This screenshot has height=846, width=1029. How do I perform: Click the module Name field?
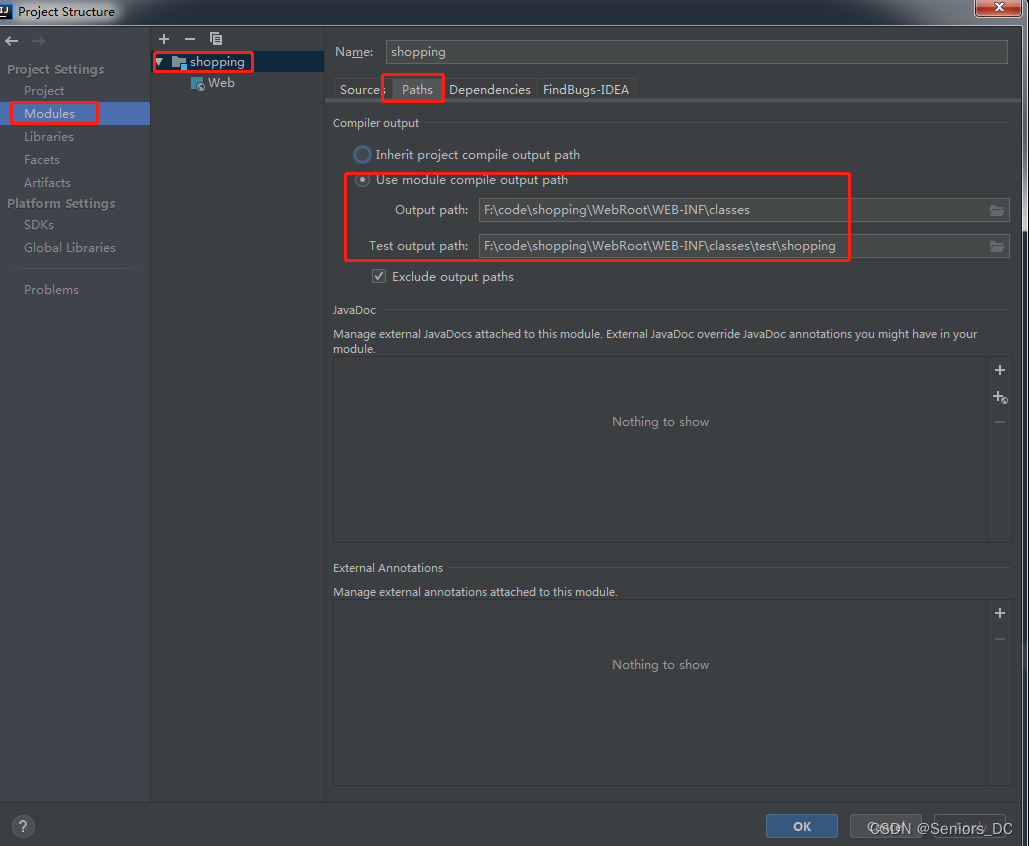(x=696, y=52)
